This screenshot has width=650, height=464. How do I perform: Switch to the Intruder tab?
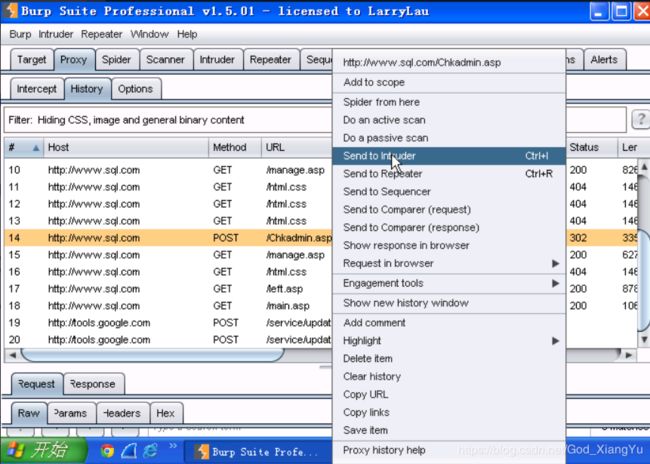point(217,60)
